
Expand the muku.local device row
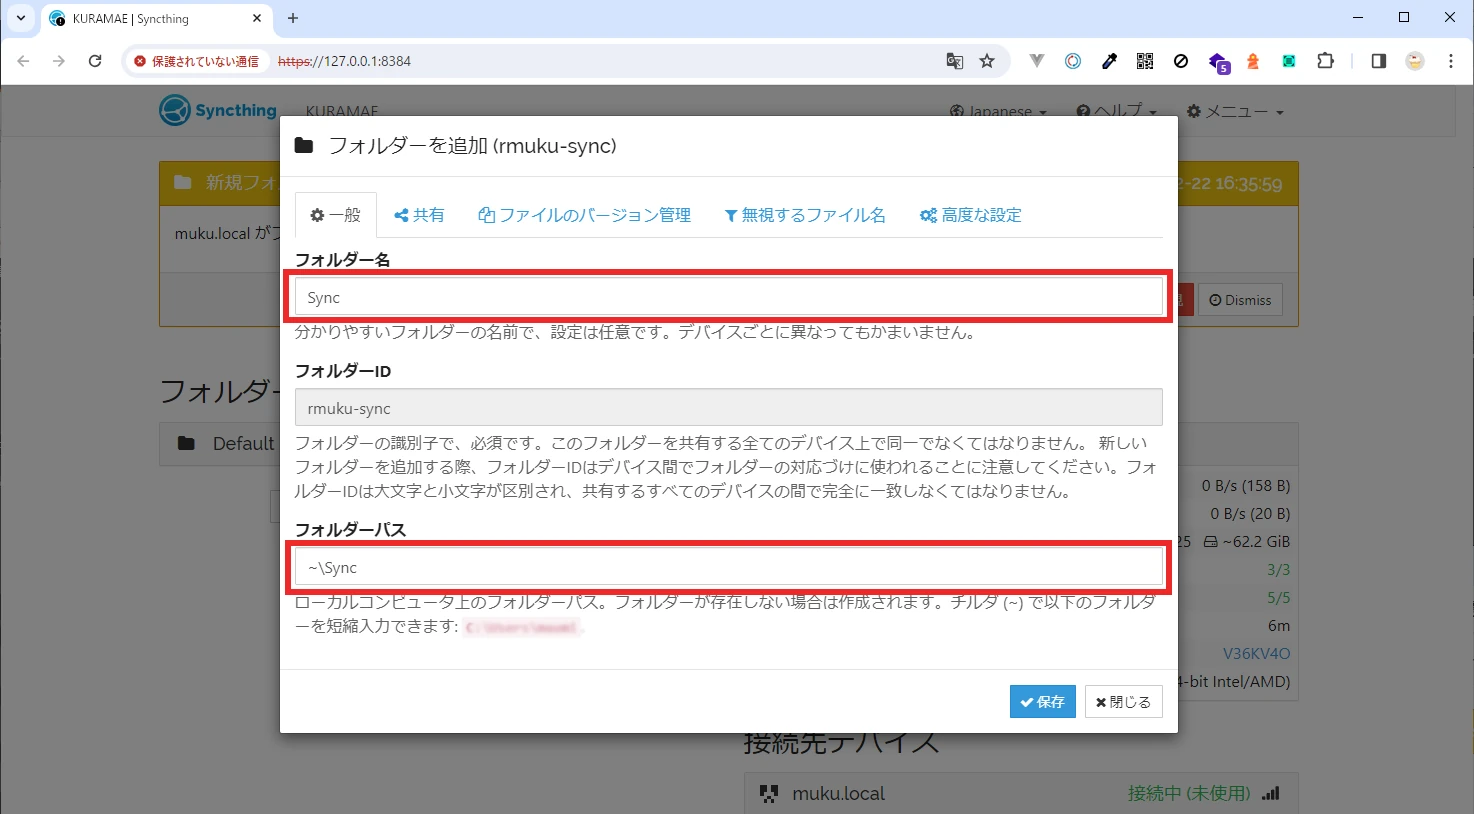pos(1021,793)
